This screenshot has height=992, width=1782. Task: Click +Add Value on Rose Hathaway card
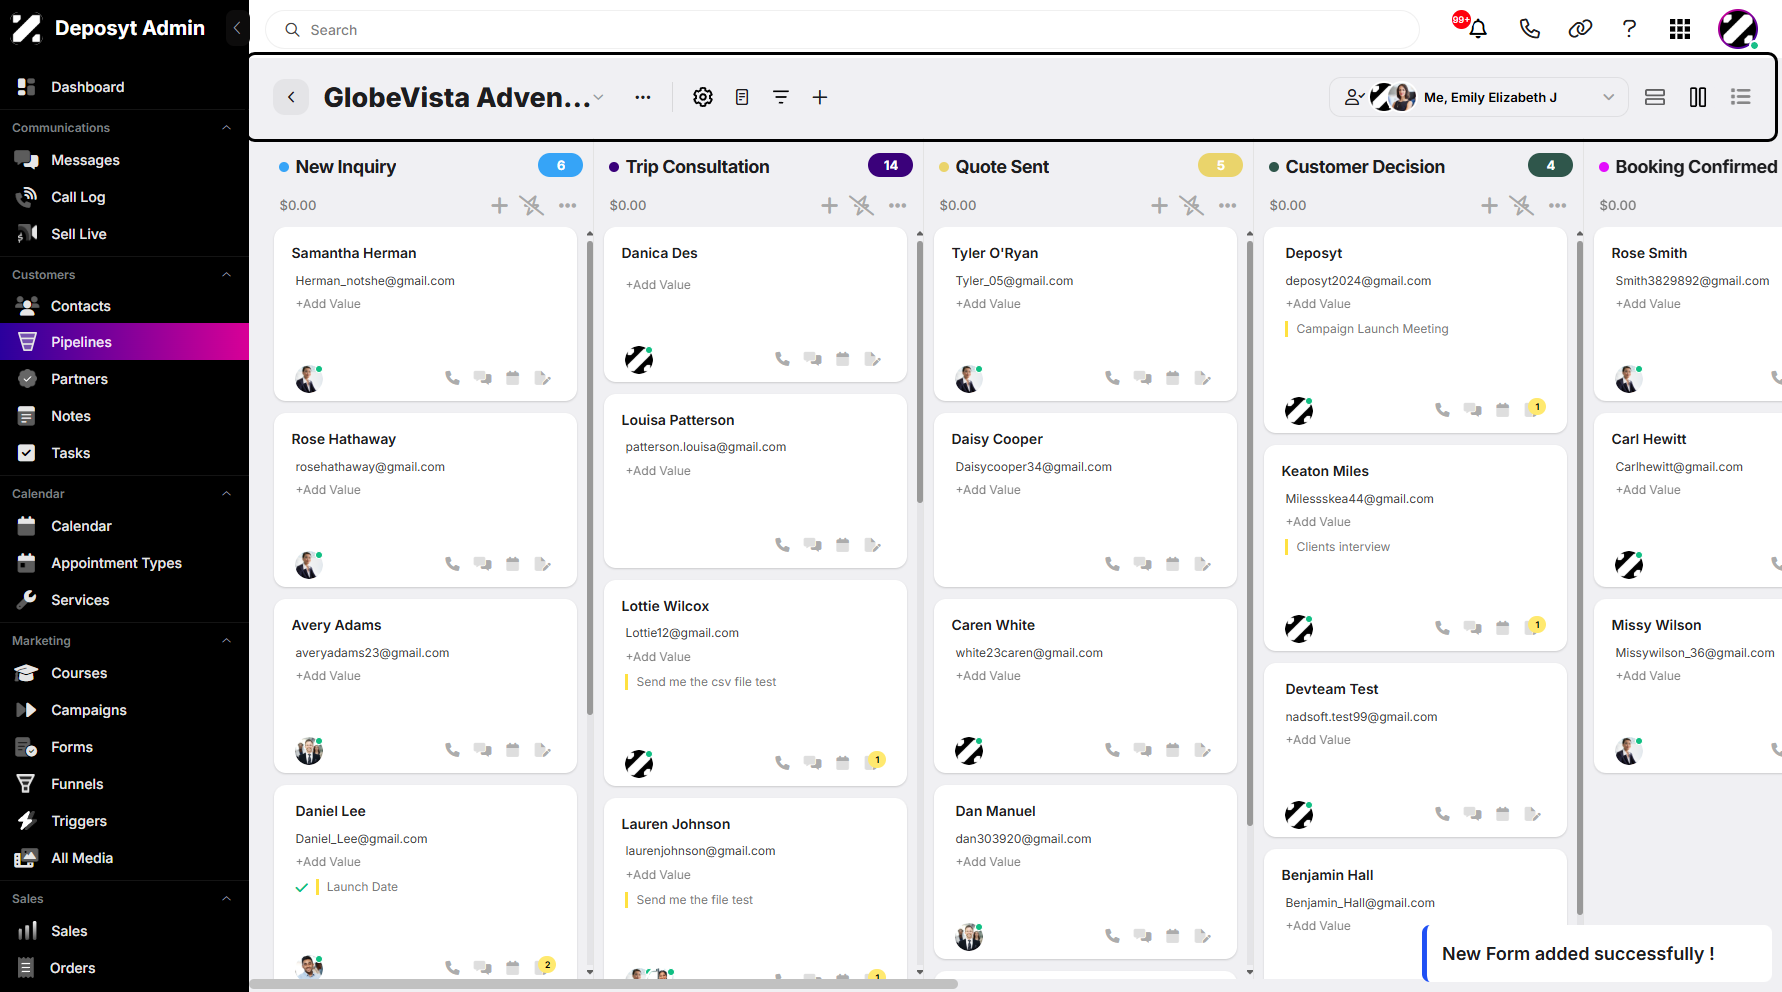(x=328, y=490)
